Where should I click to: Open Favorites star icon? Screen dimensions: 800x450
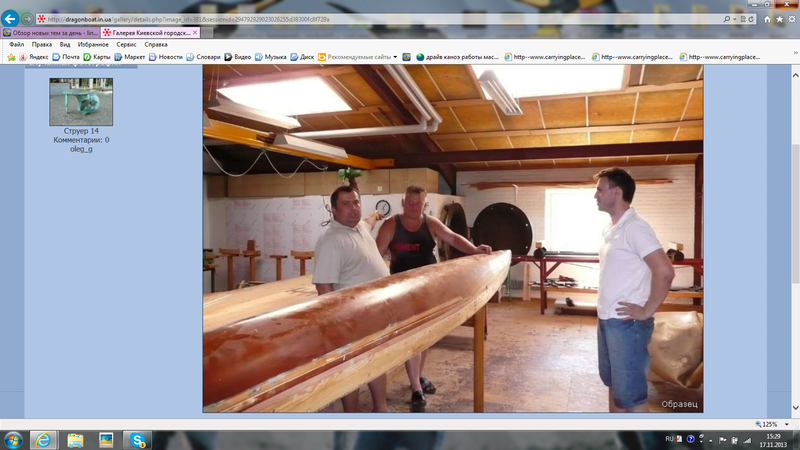click(x=780, y=19)
